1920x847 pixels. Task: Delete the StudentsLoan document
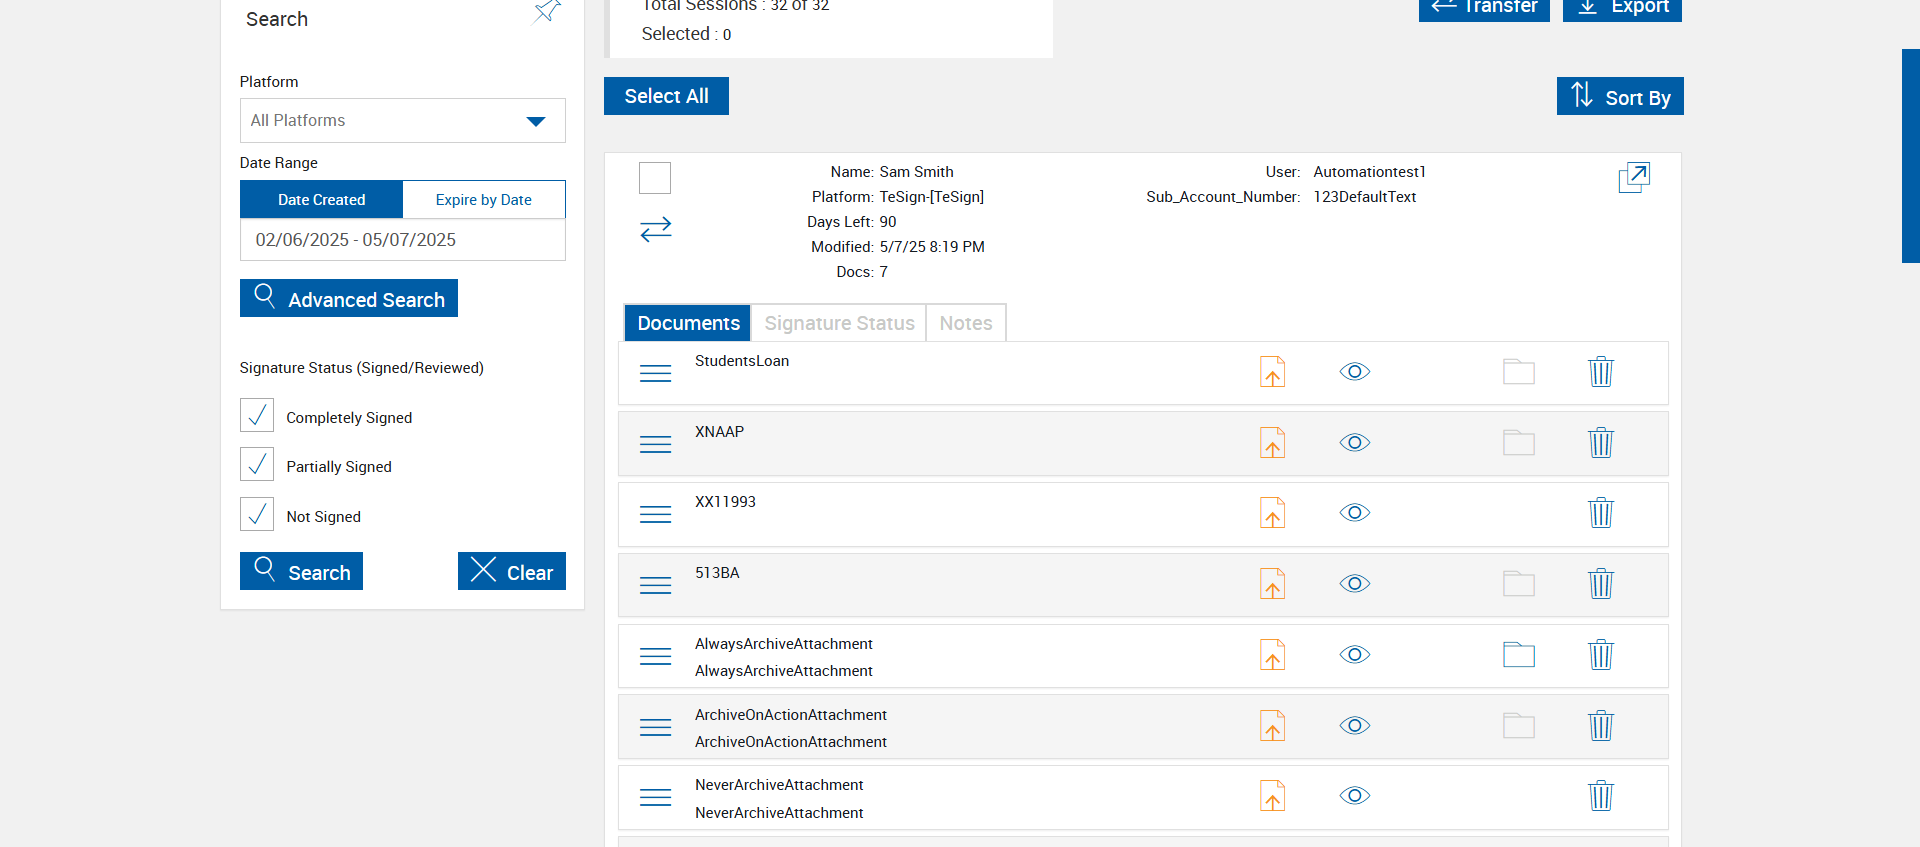point(1600,372)
